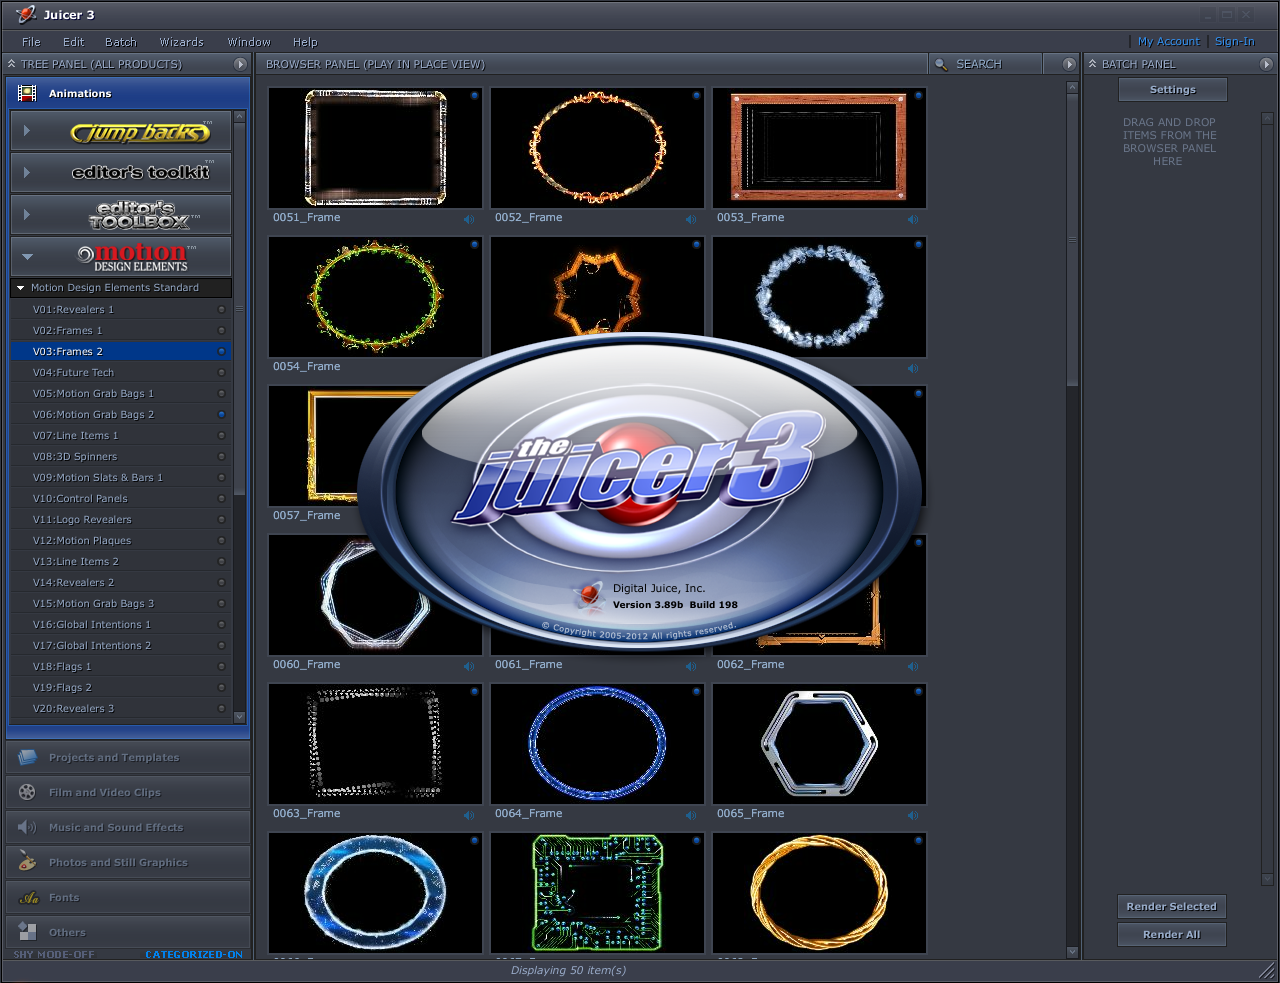Open Projects and Templates via its stacked-pages icon

click(x=28, y=757)
